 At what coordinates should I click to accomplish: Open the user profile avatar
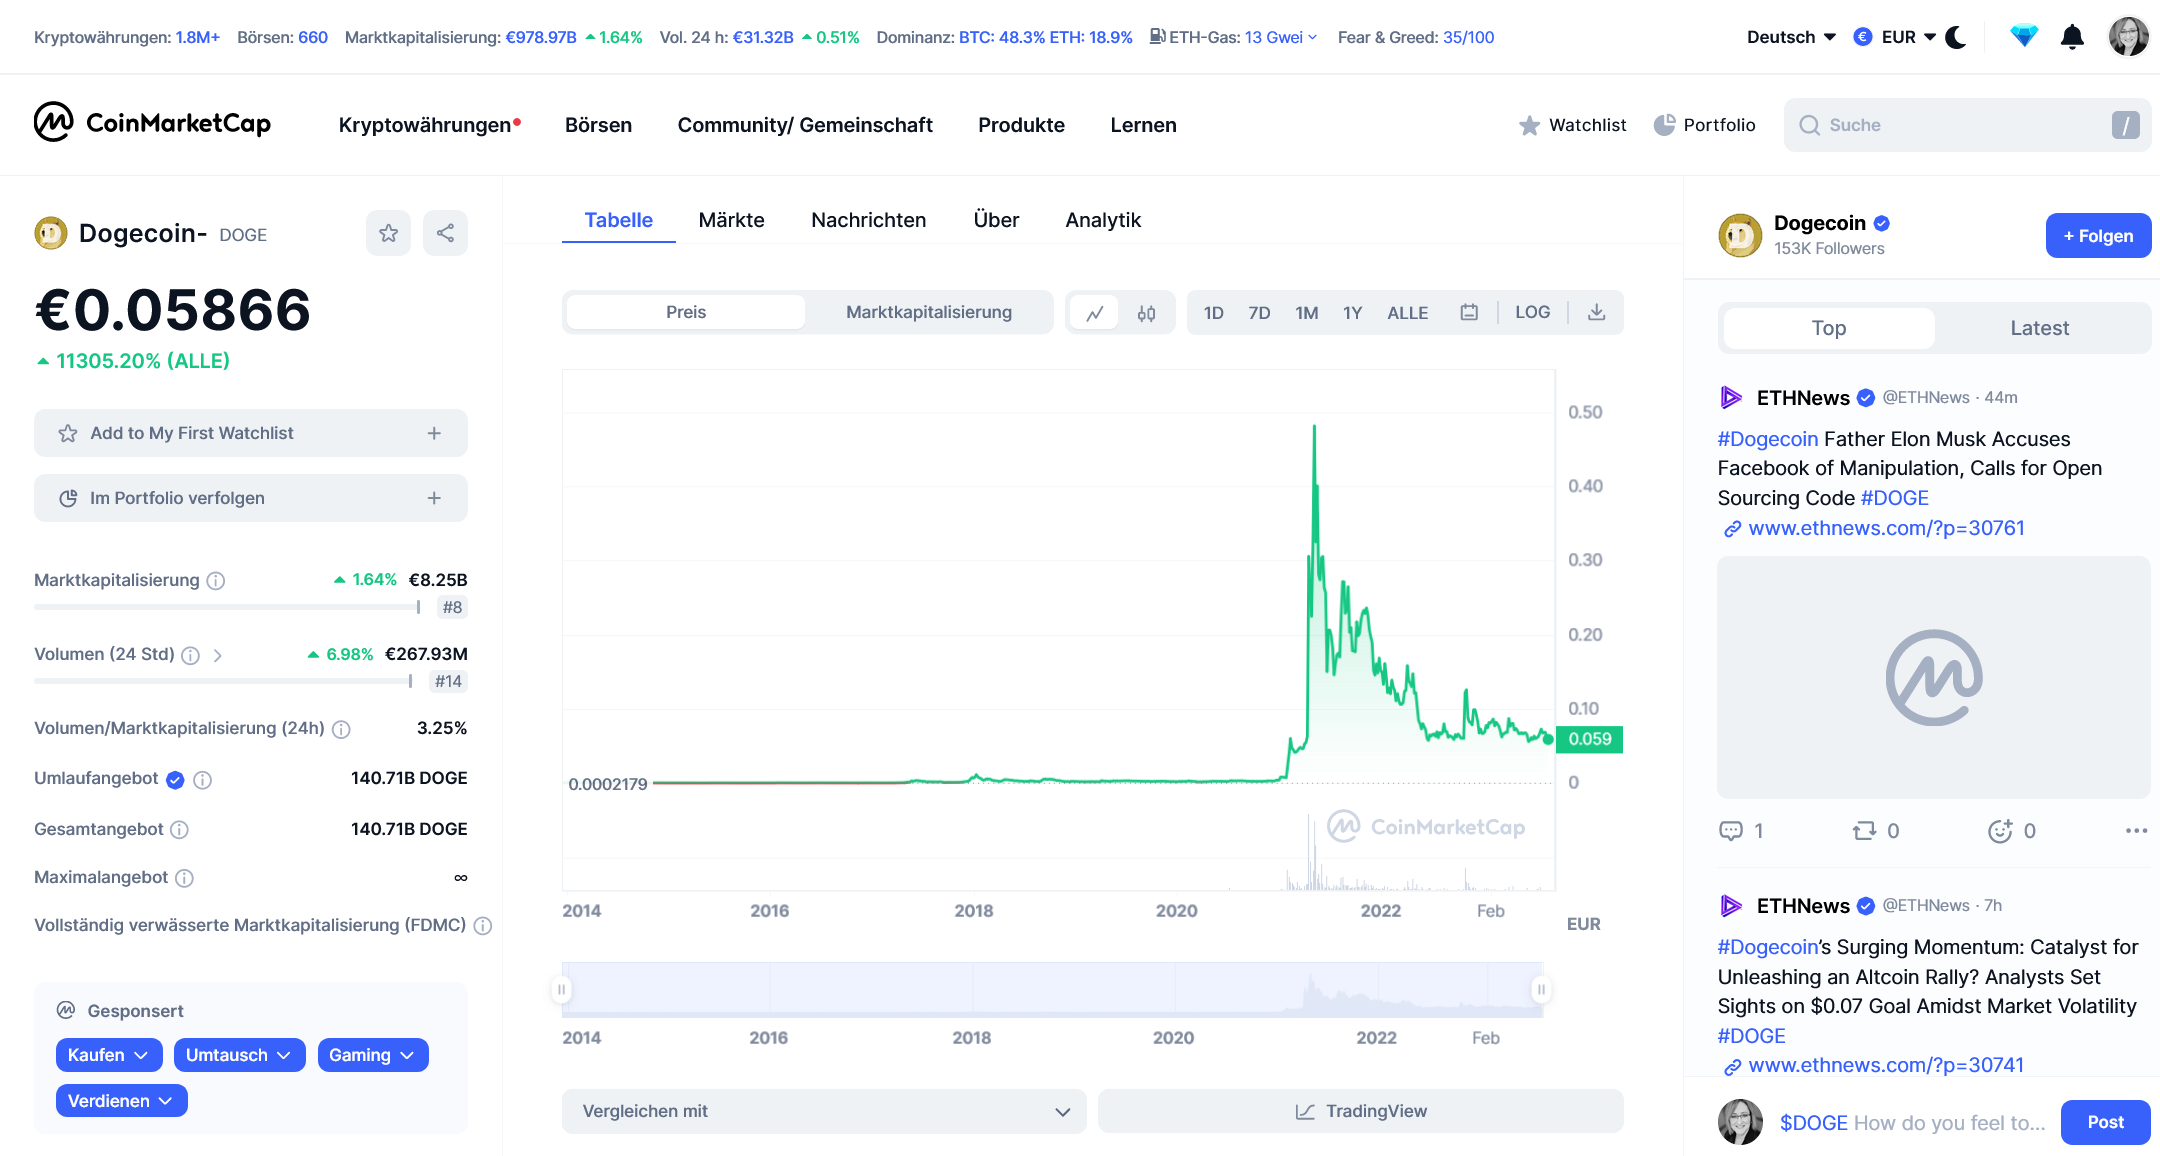(2128, 37)
